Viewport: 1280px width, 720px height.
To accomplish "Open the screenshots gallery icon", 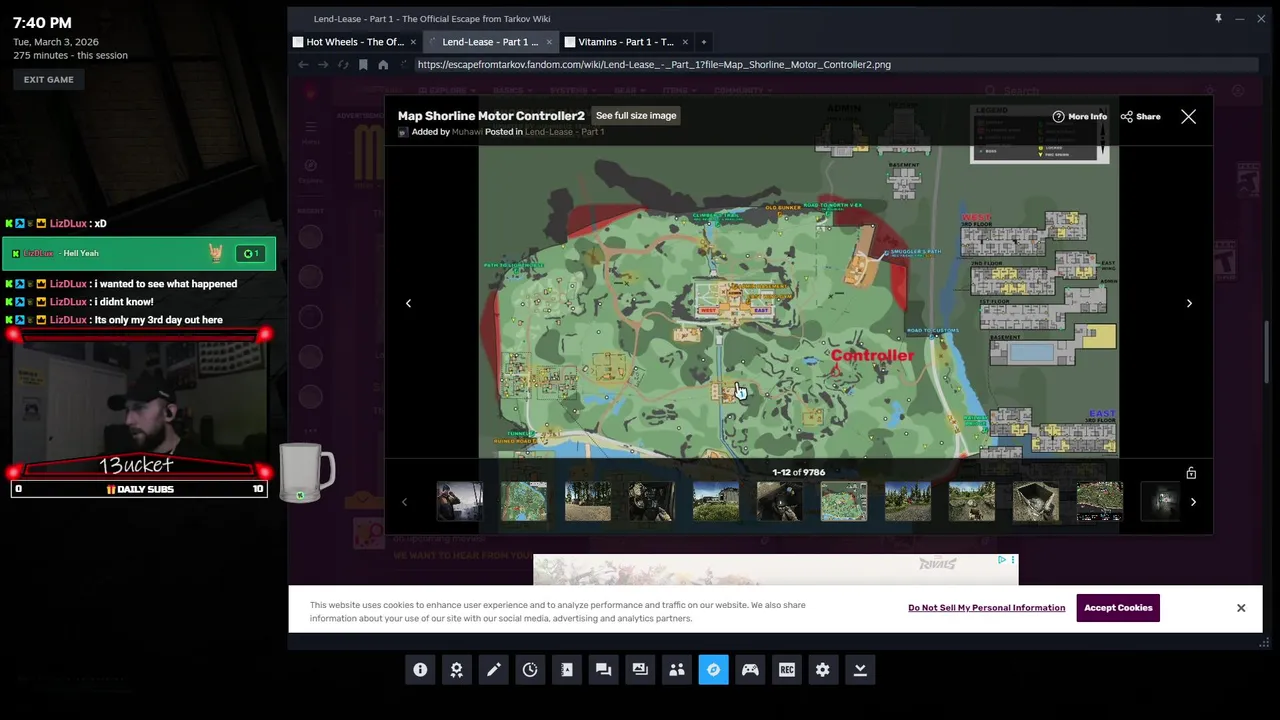I will click(x=640, y=670).
